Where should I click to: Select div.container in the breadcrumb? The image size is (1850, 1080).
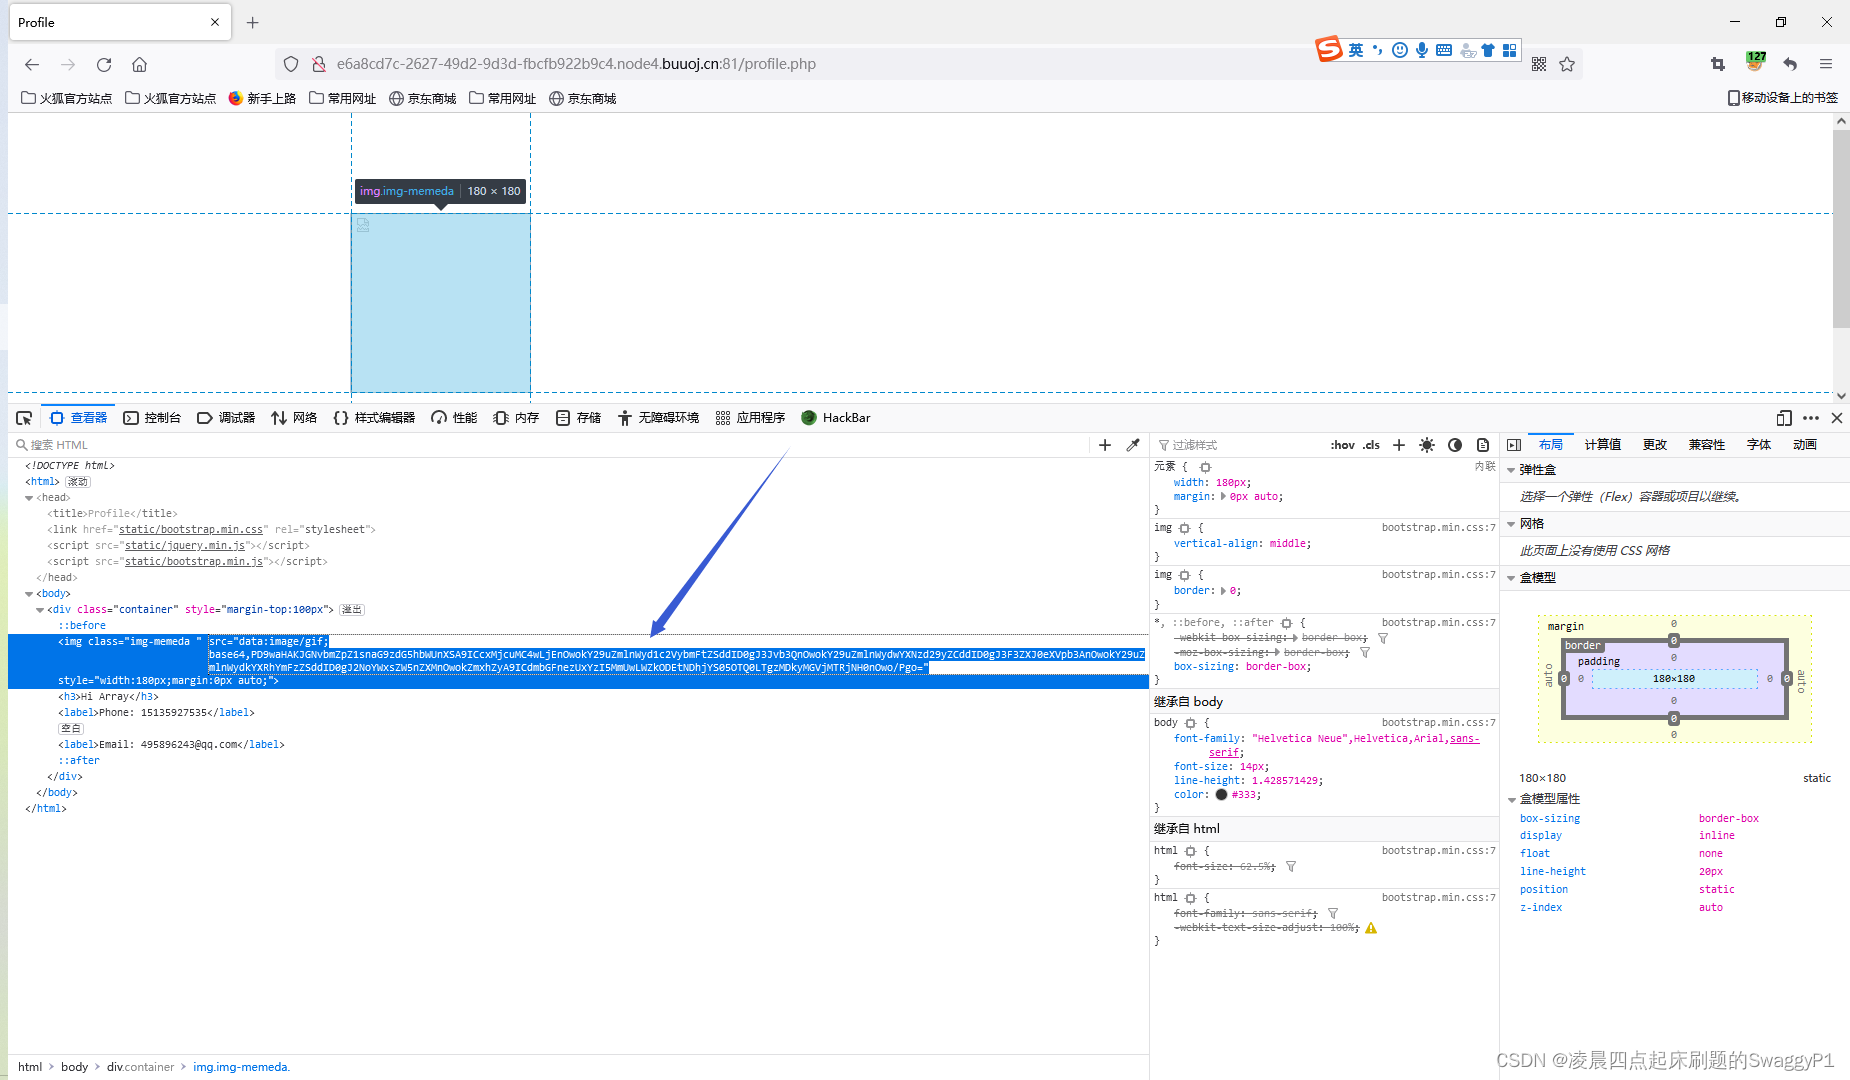pyautogui.click(x=141, y=1067)
